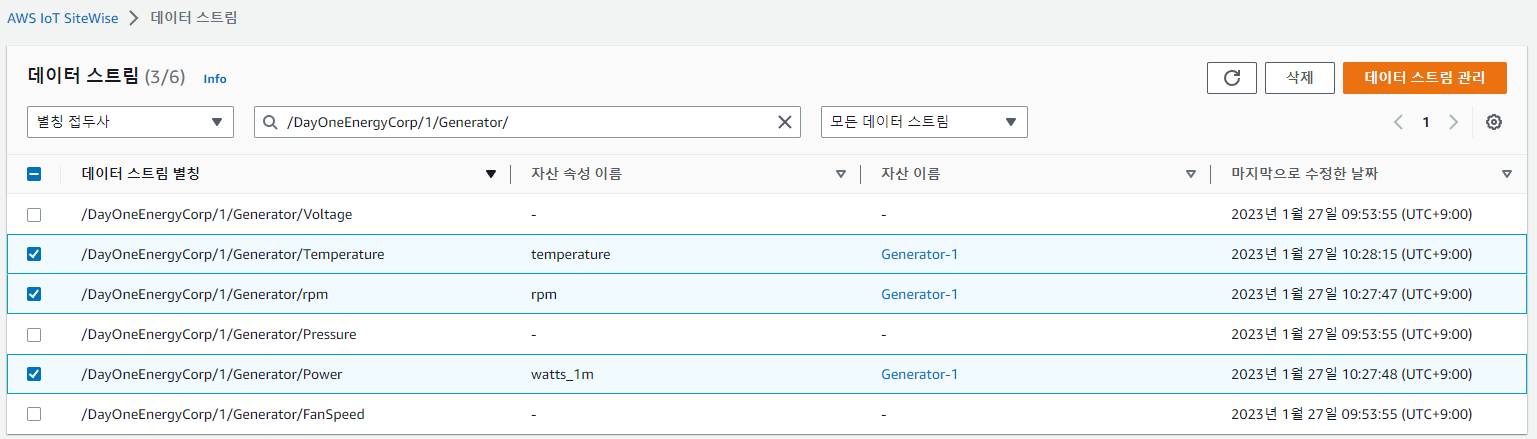The image size is (1537, 439).
Task: Refresh the data stream list
Action: 1232,78
